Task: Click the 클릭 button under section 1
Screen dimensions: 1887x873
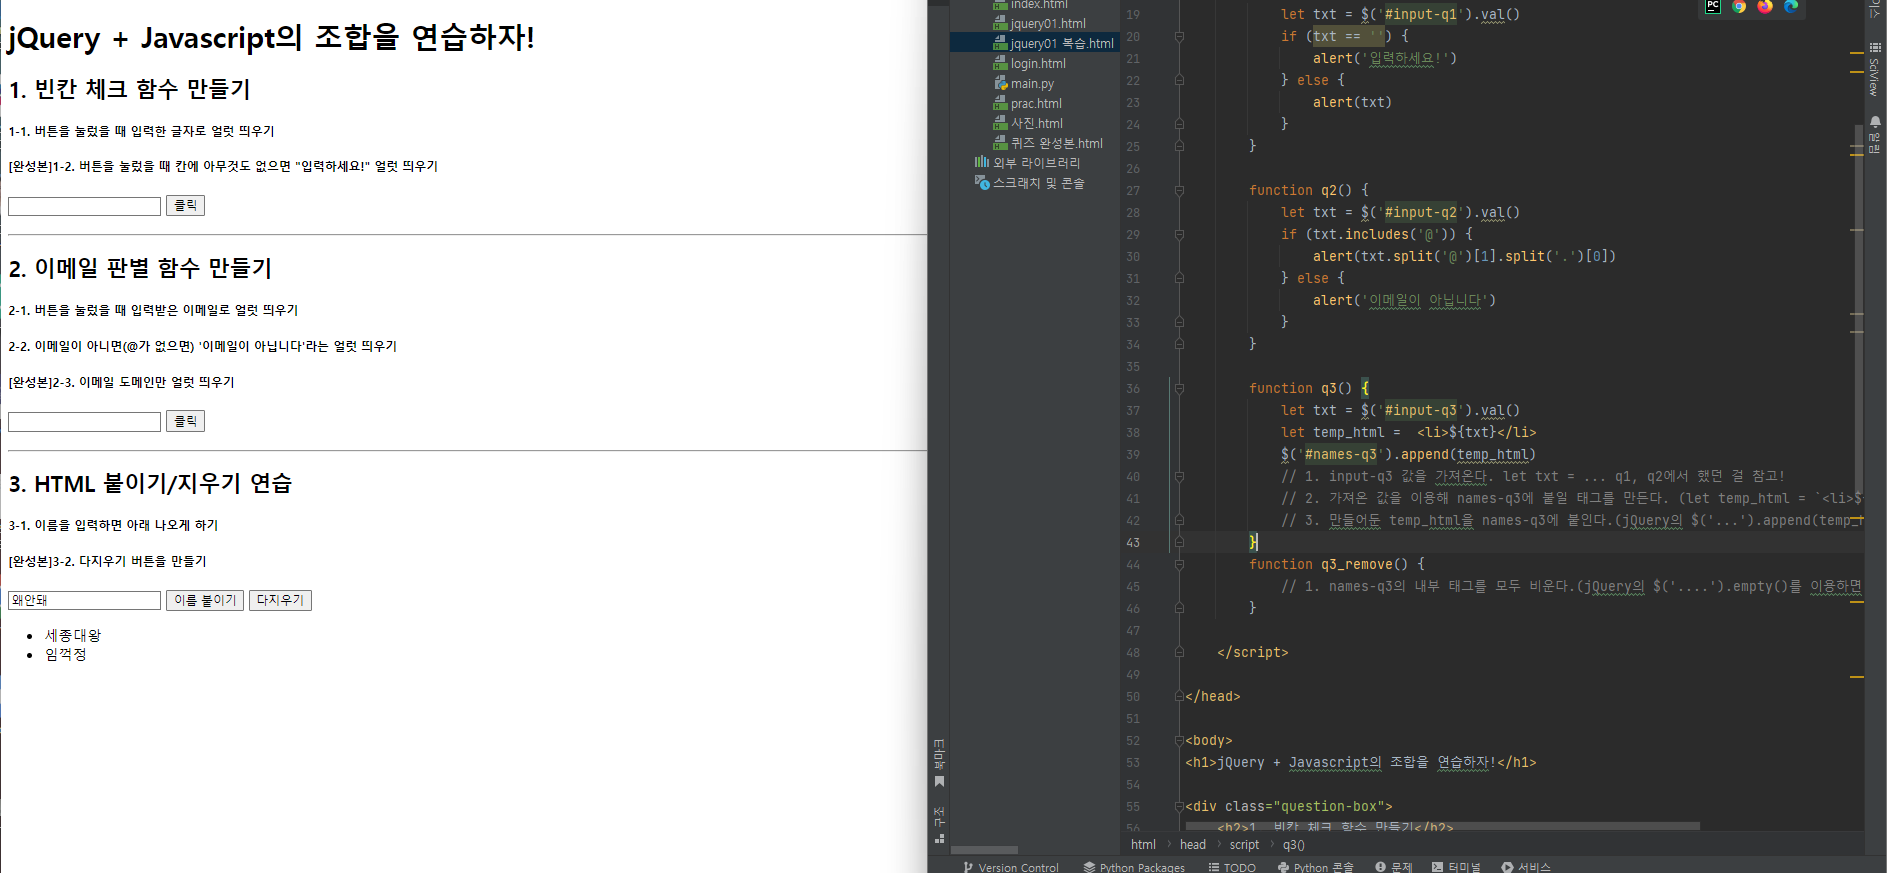Action: (x=185, y=206)
